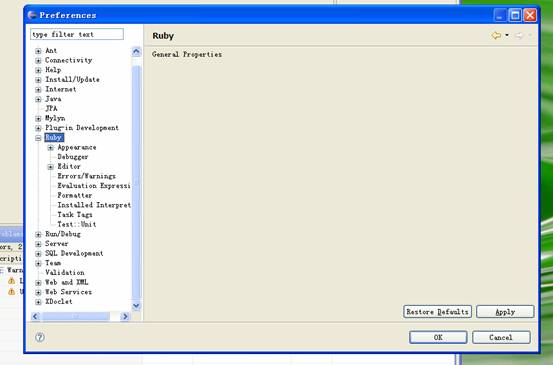Viewport: 553px width, 365px height.
Task: Click second warning icon in background Problems view
Action: (12, 292)
